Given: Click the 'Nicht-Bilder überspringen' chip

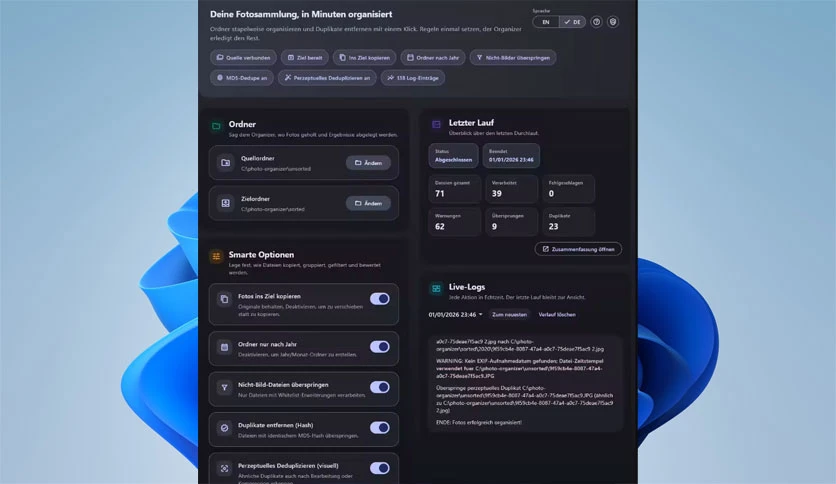Looking at the screenshot, I should coord(513,58).
